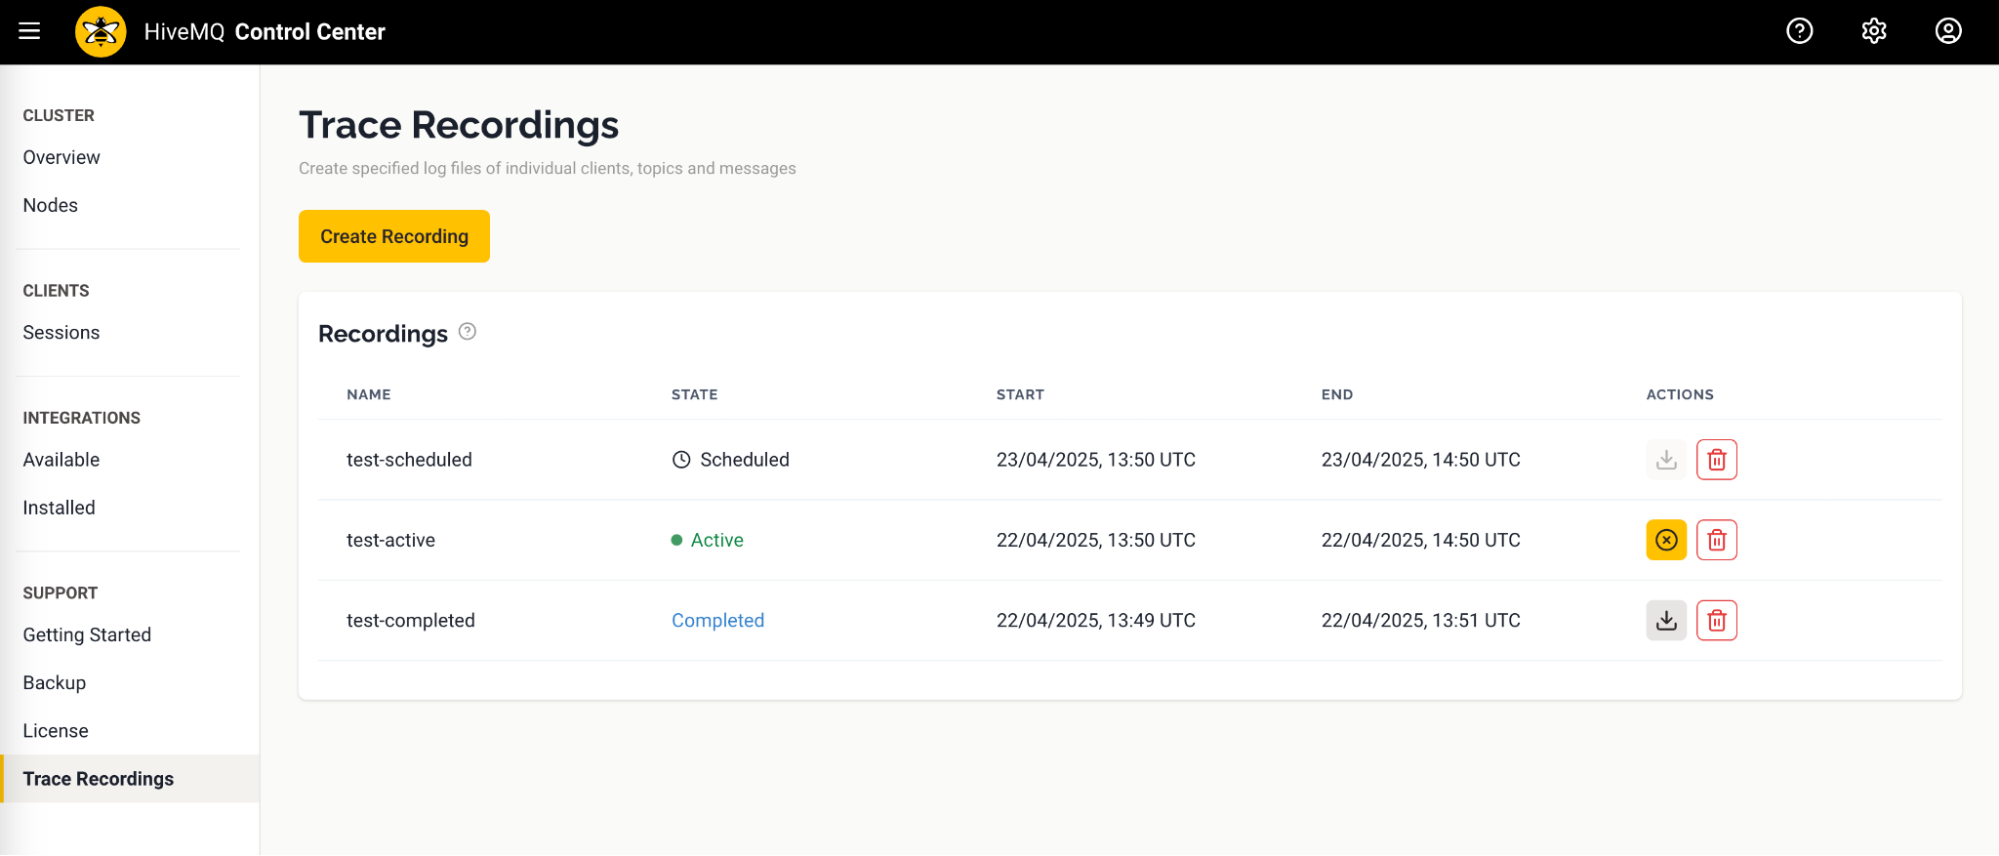1999x856 pixels.
Task: Open Installed integrations page
Action: pyautogui.click(x=59, y=508)
